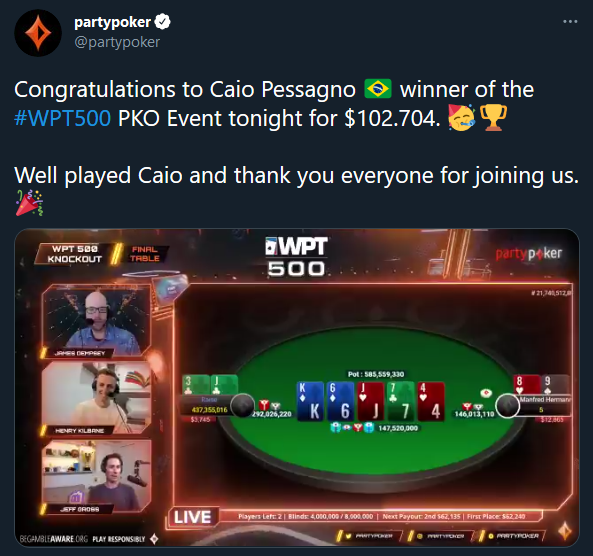The width and height of the screenshot is (593, 556).
Task: Click the BeGambleAware.org text
Action: click(53, 539)
